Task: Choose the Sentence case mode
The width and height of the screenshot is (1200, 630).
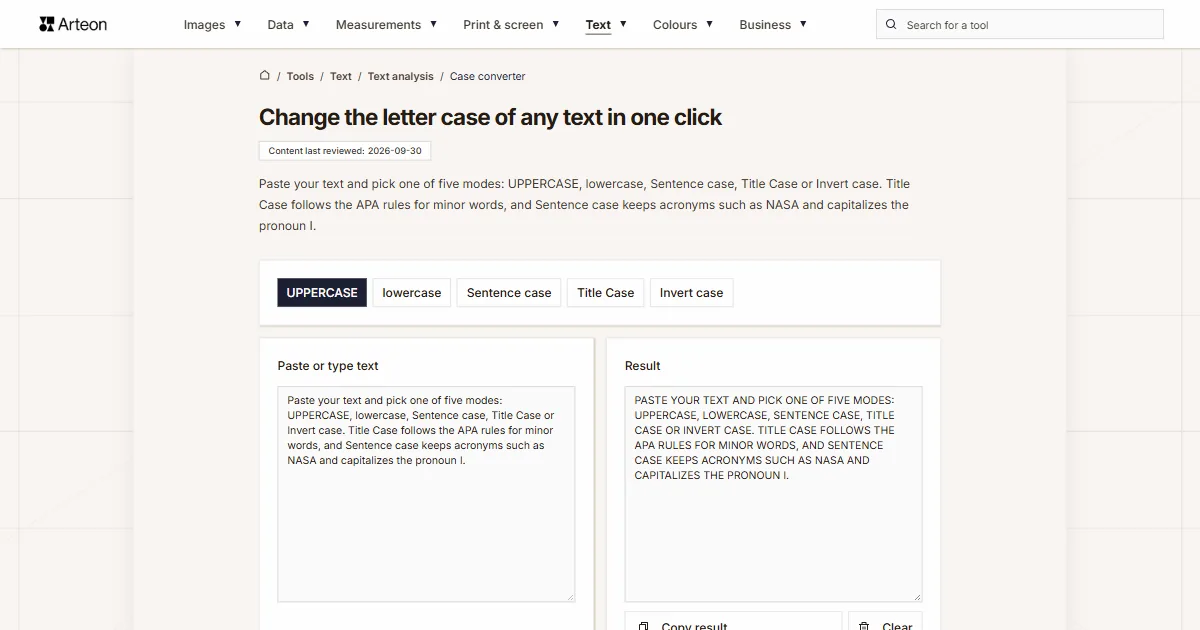Action: (x=509, y=293)
